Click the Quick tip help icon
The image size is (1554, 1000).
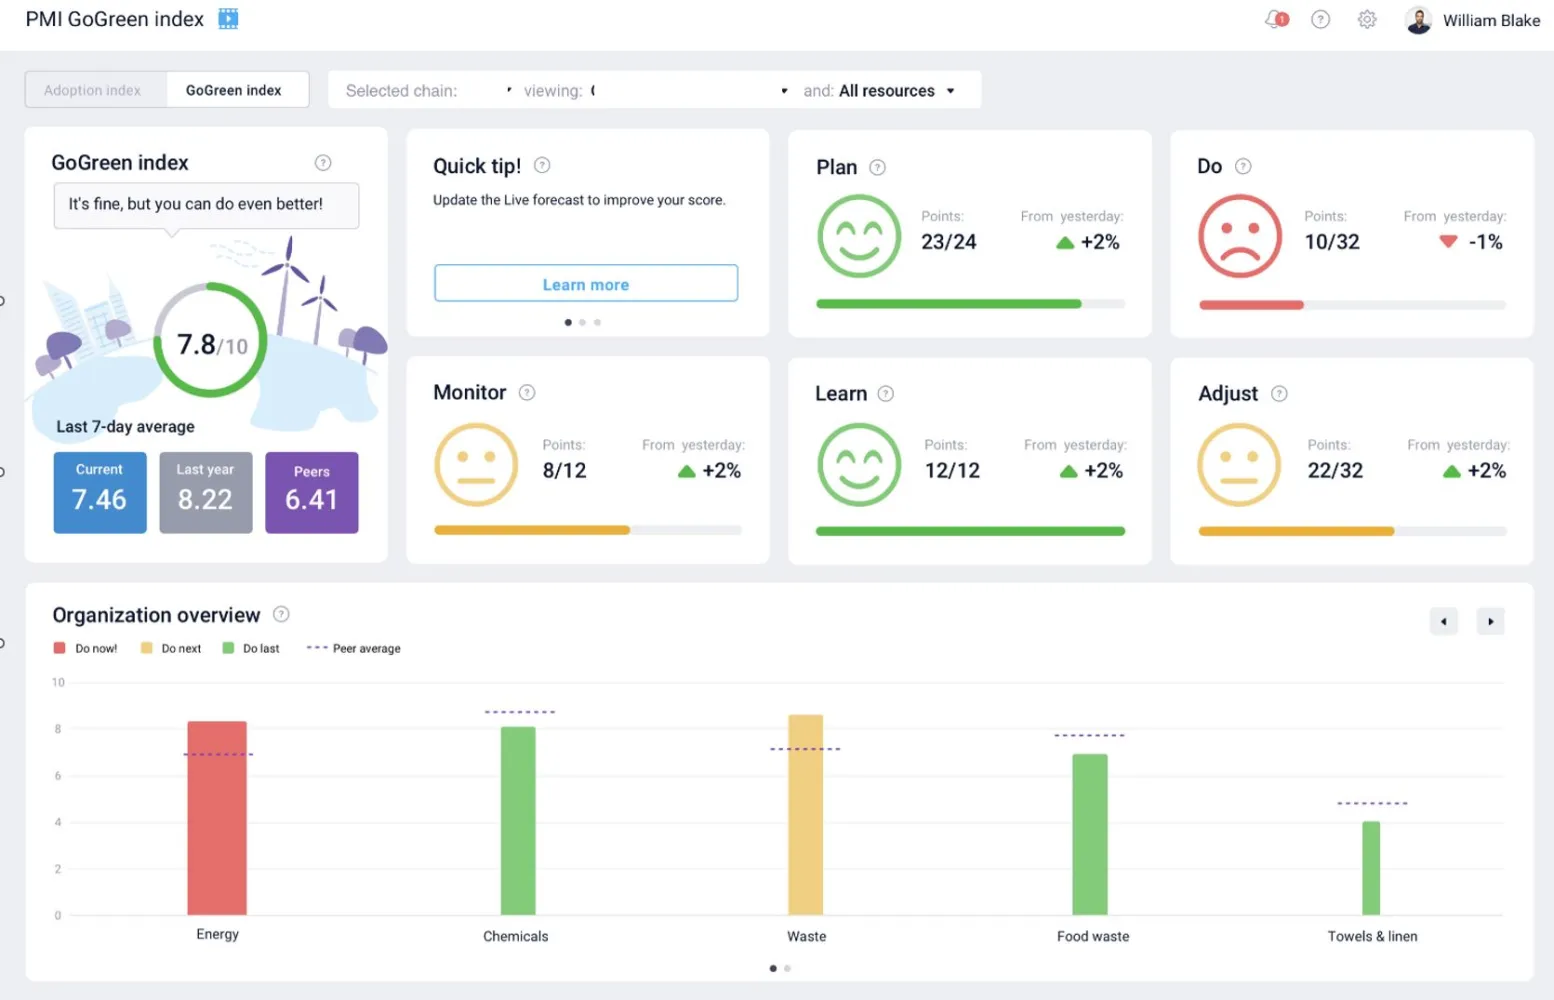(x=542, y=165)
